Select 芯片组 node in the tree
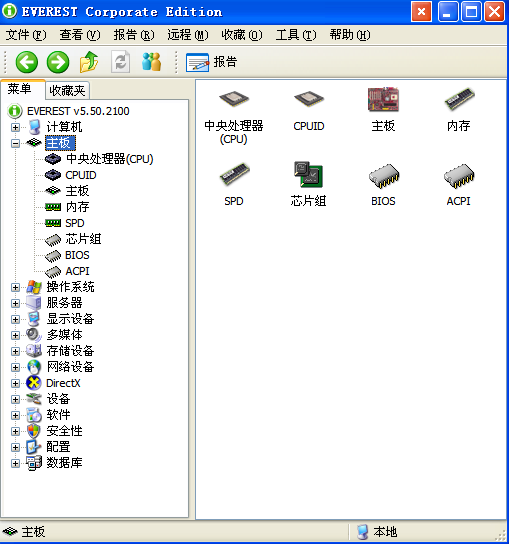The width and height of the screenshot is (509, 544). click(83, 239)
